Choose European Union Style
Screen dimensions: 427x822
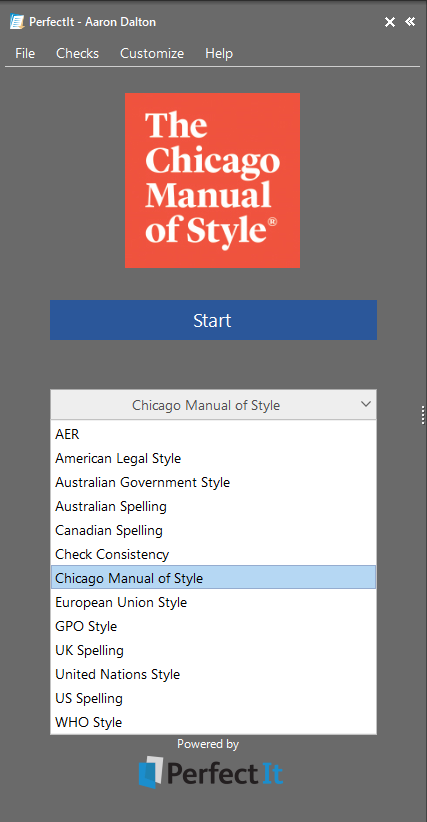[x=213, y=602]
